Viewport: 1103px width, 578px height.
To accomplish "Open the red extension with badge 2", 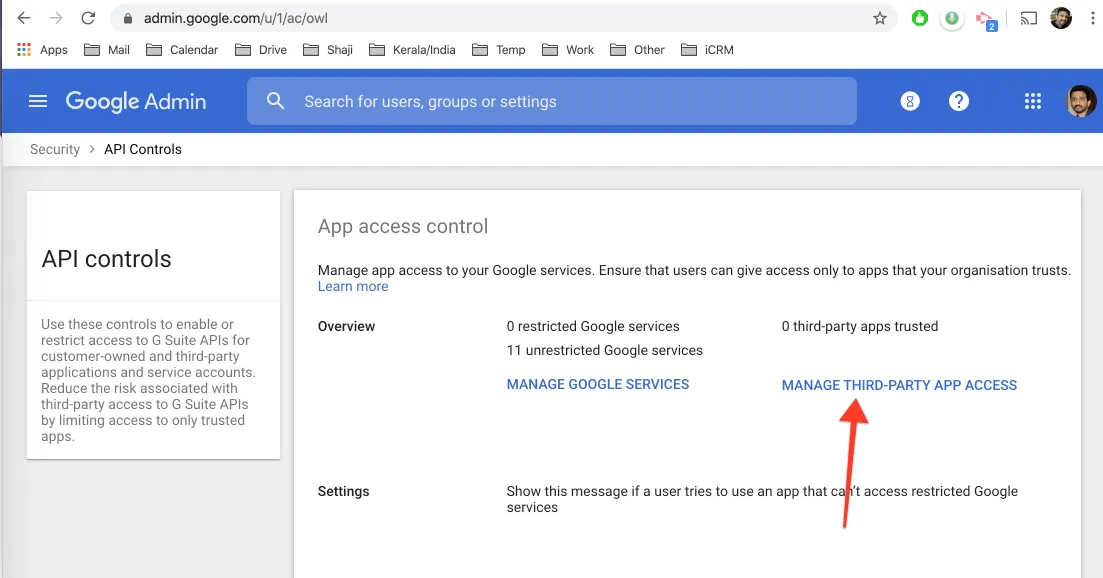I will [986, 20].
